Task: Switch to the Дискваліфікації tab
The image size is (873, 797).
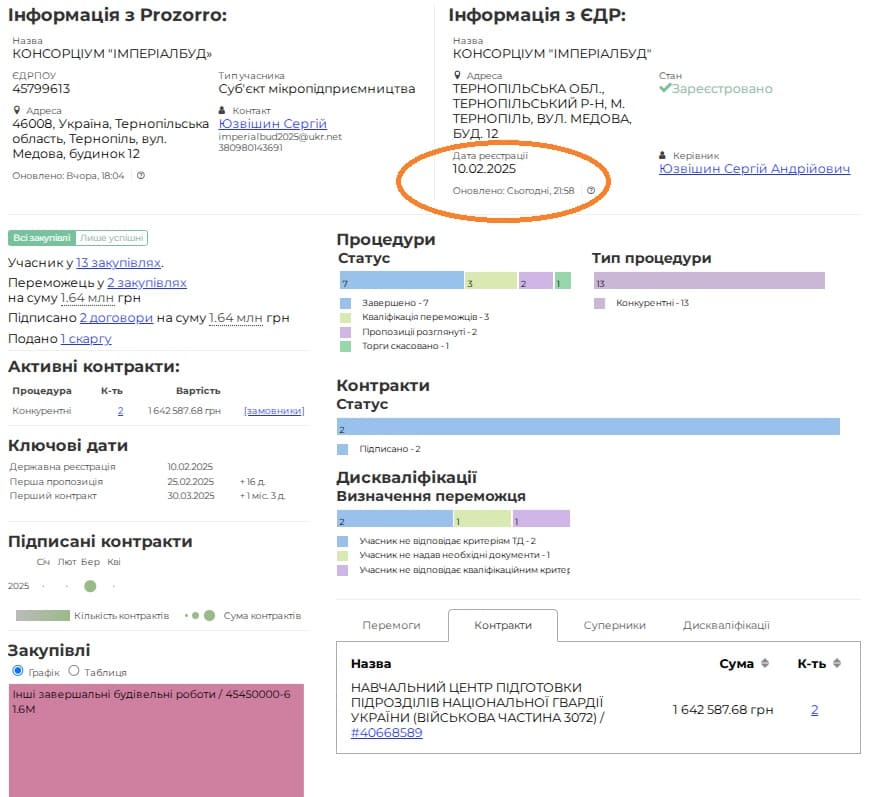Action: (726, 625)
